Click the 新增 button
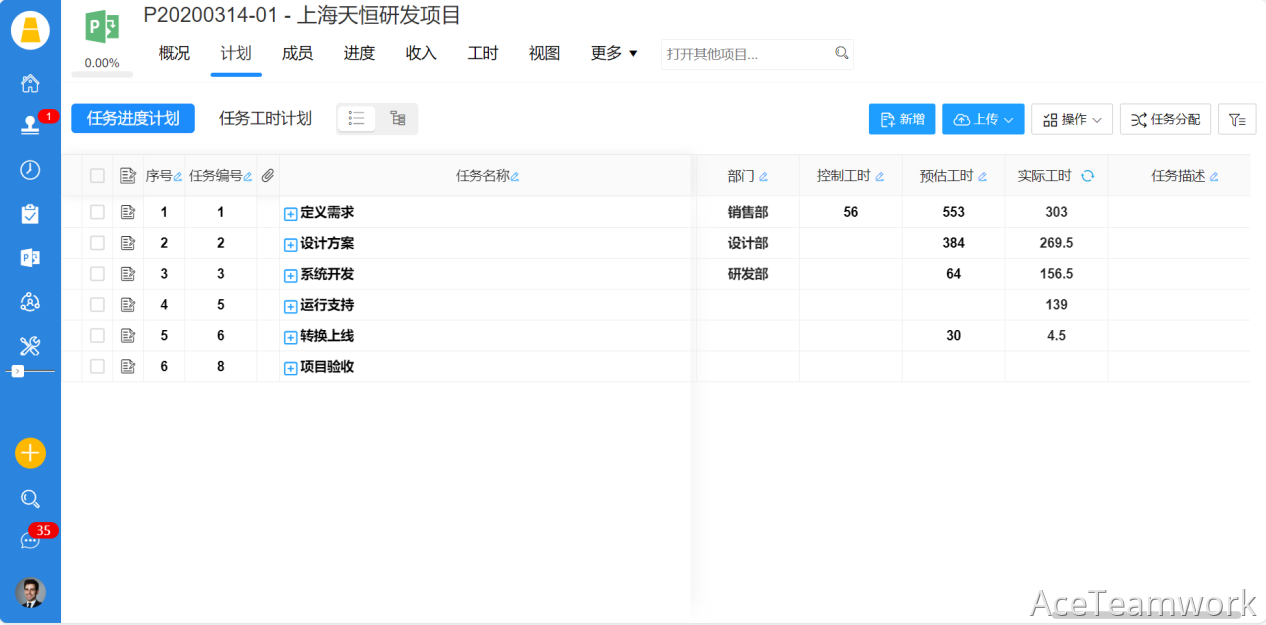This screenshot has width=1266, height=625. (x=902, y=120)
